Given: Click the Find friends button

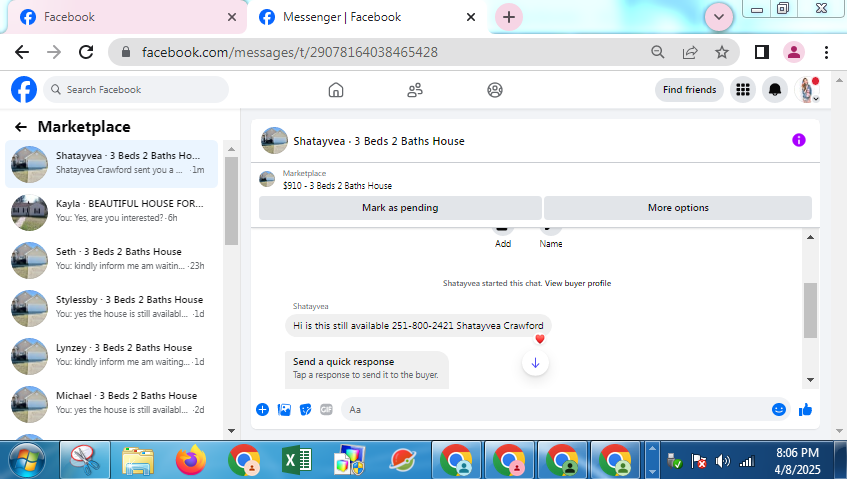Looking at the screenshot, I should pos(689,90).
